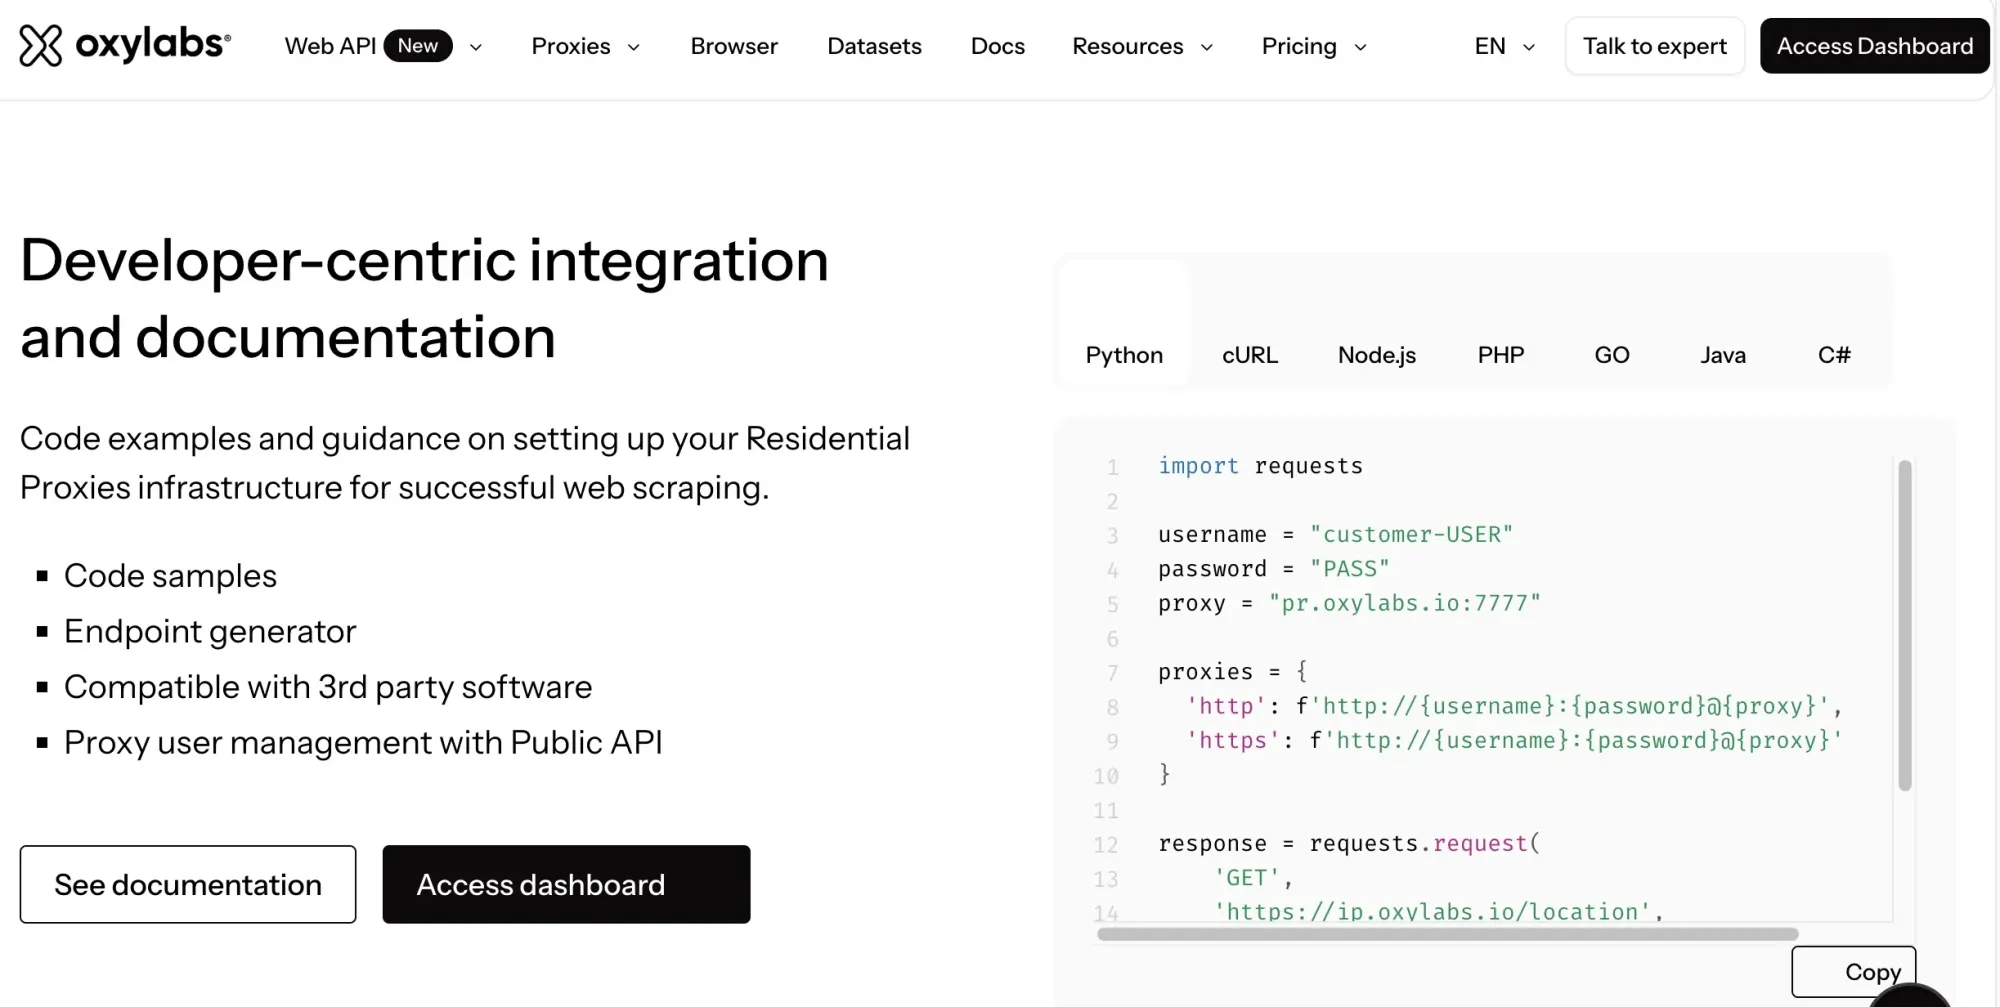Click the "pr.oxylabs.io:7777" proxy string
The image size is (2000, 1007).
point(1404,603)
